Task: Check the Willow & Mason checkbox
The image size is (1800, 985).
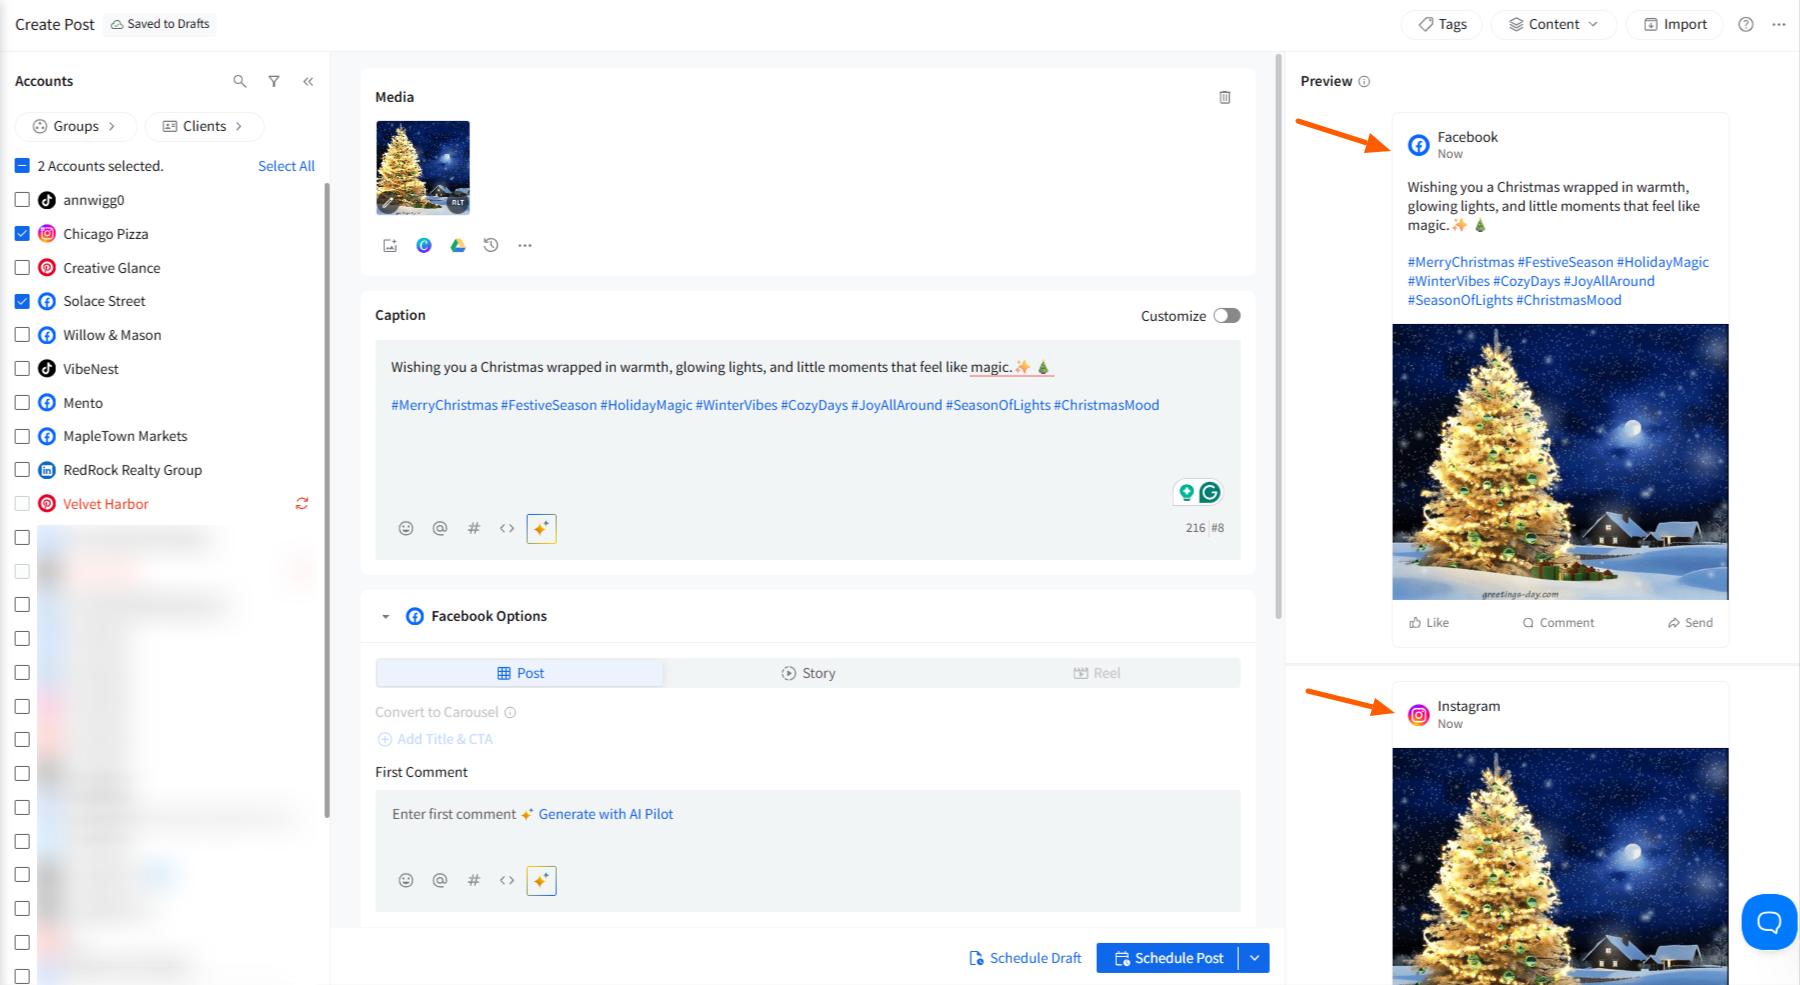Action: click(22, 335)
